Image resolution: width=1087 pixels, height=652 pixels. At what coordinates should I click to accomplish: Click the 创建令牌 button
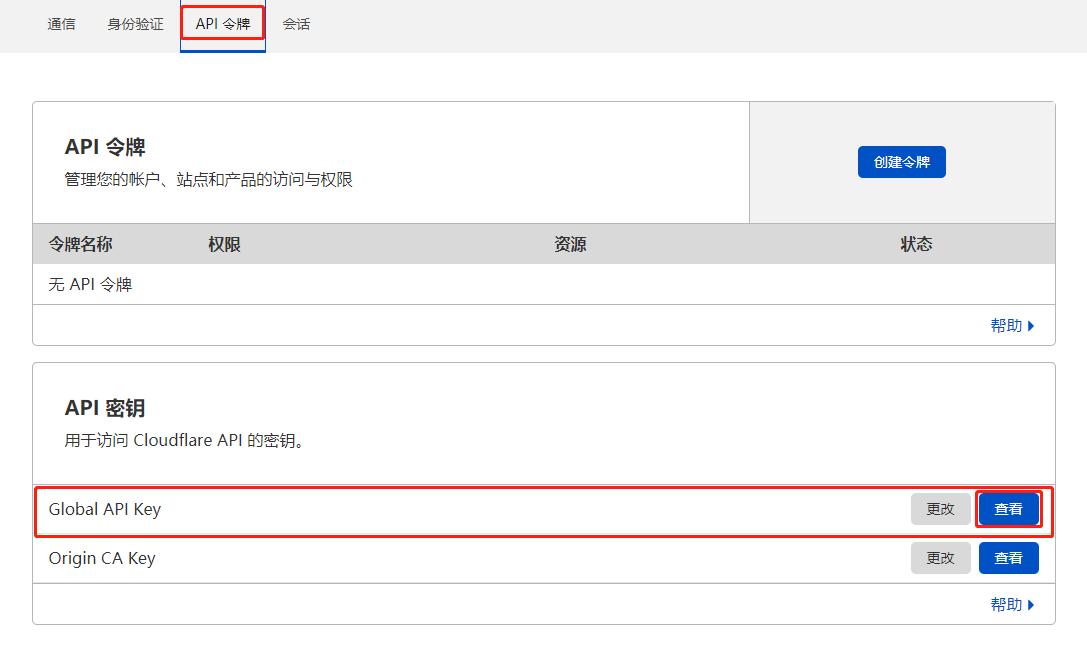click(901, 161)
